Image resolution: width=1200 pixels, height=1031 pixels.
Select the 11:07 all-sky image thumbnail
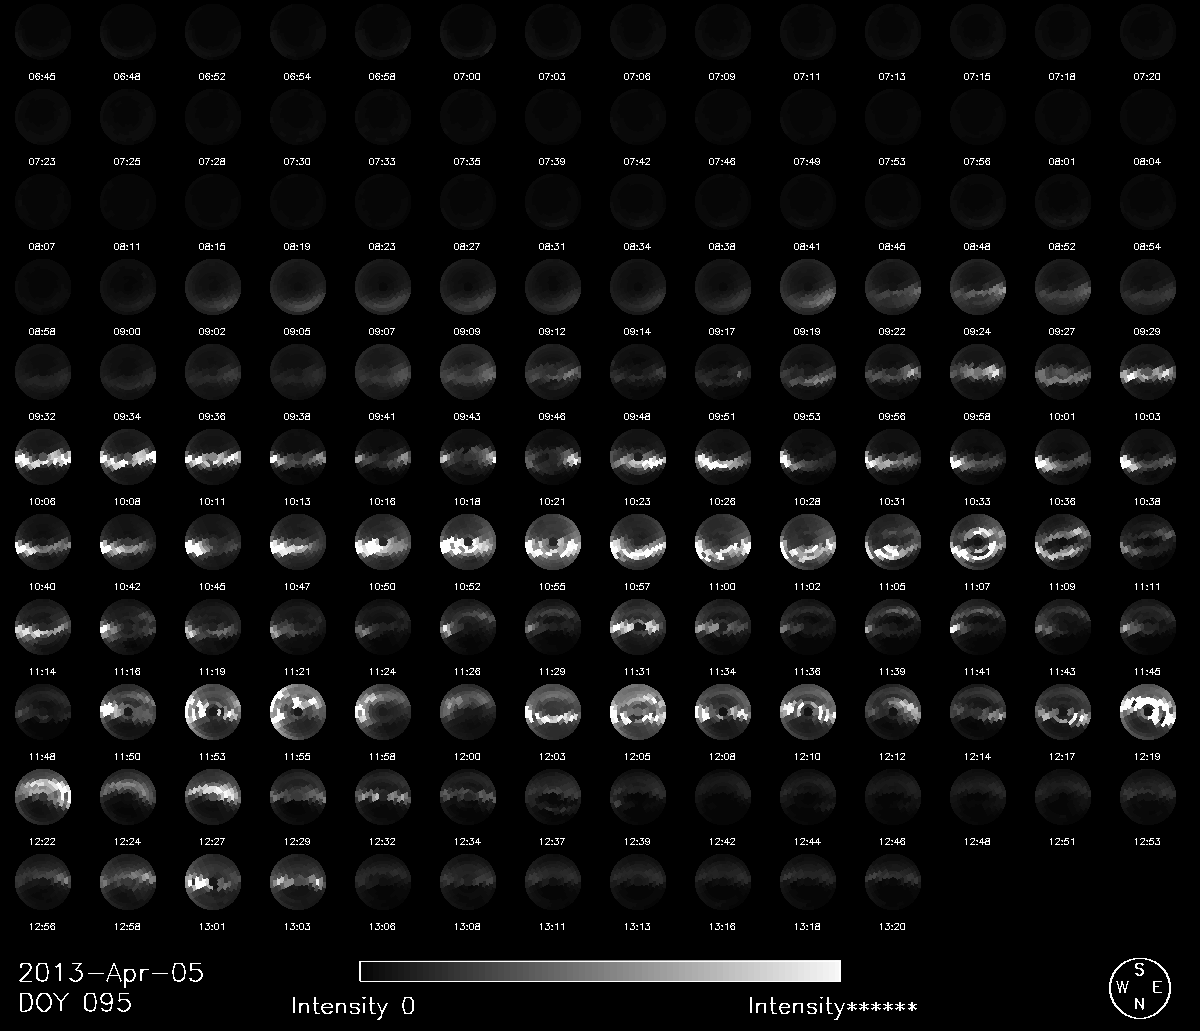click(x=978, y=542)
